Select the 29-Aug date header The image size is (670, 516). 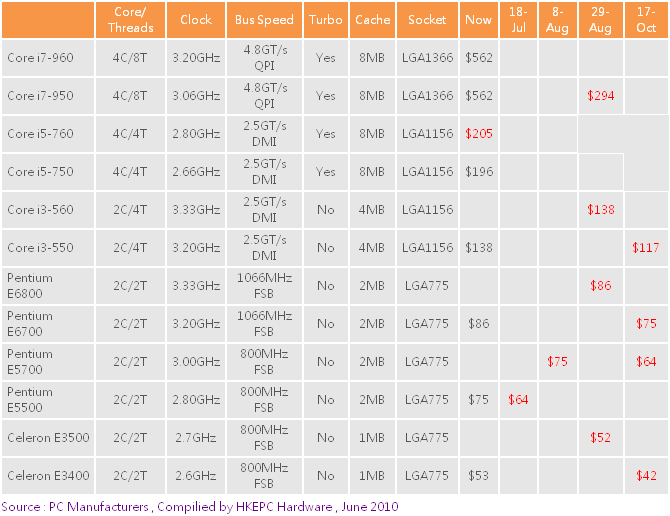pos(600,20)
